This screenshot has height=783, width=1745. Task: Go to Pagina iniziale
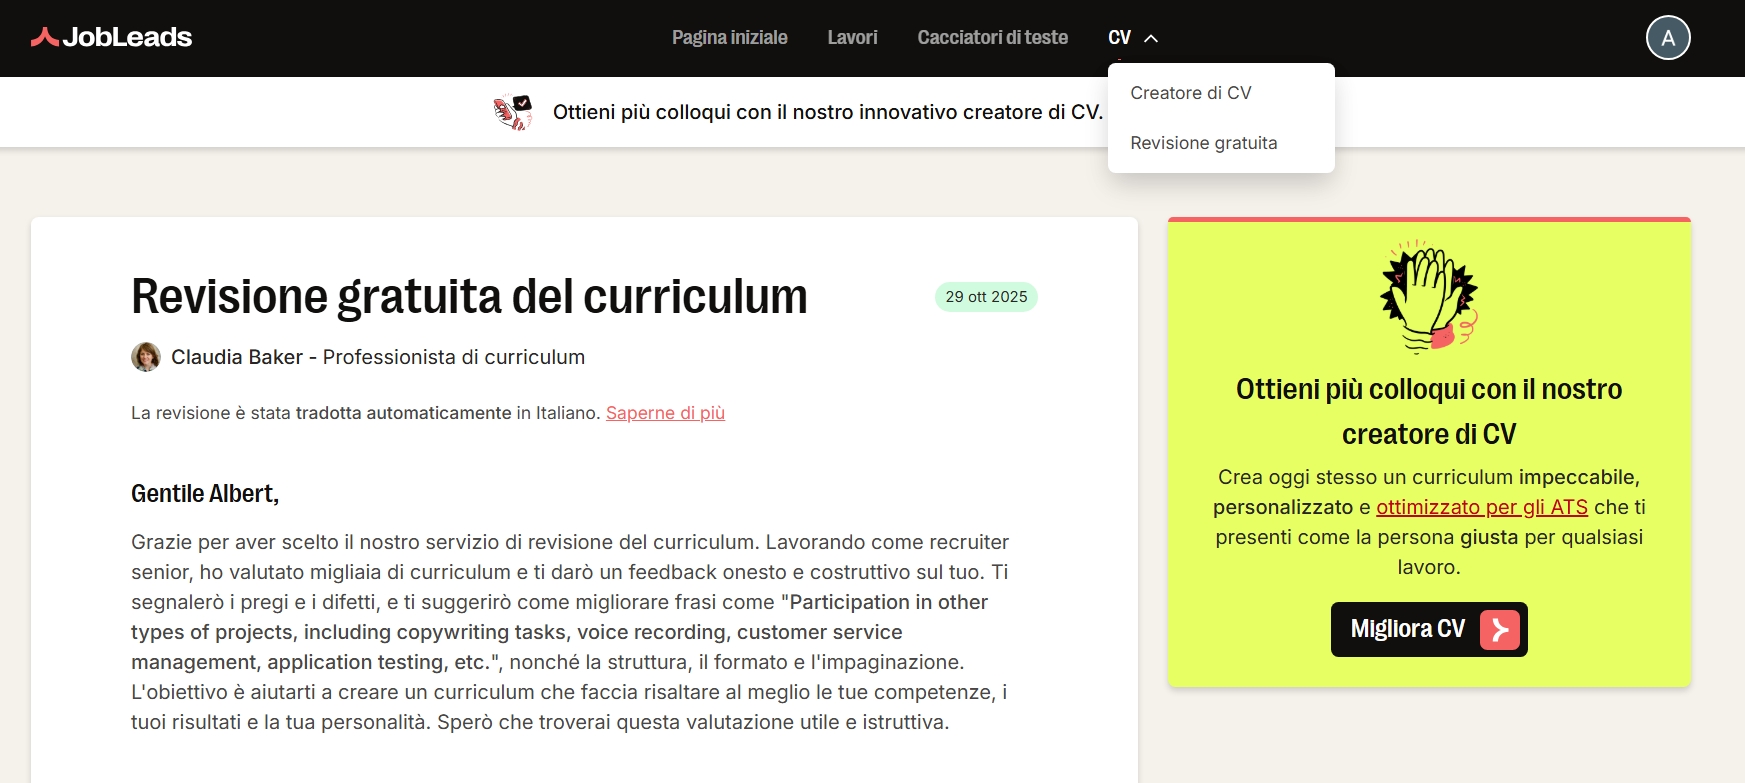coord(730,38)
